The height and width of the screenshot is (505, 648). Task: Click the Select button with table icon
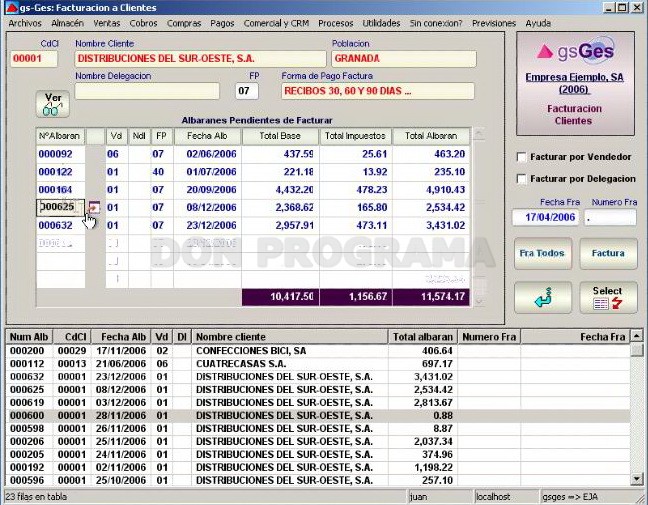[608, 298]
